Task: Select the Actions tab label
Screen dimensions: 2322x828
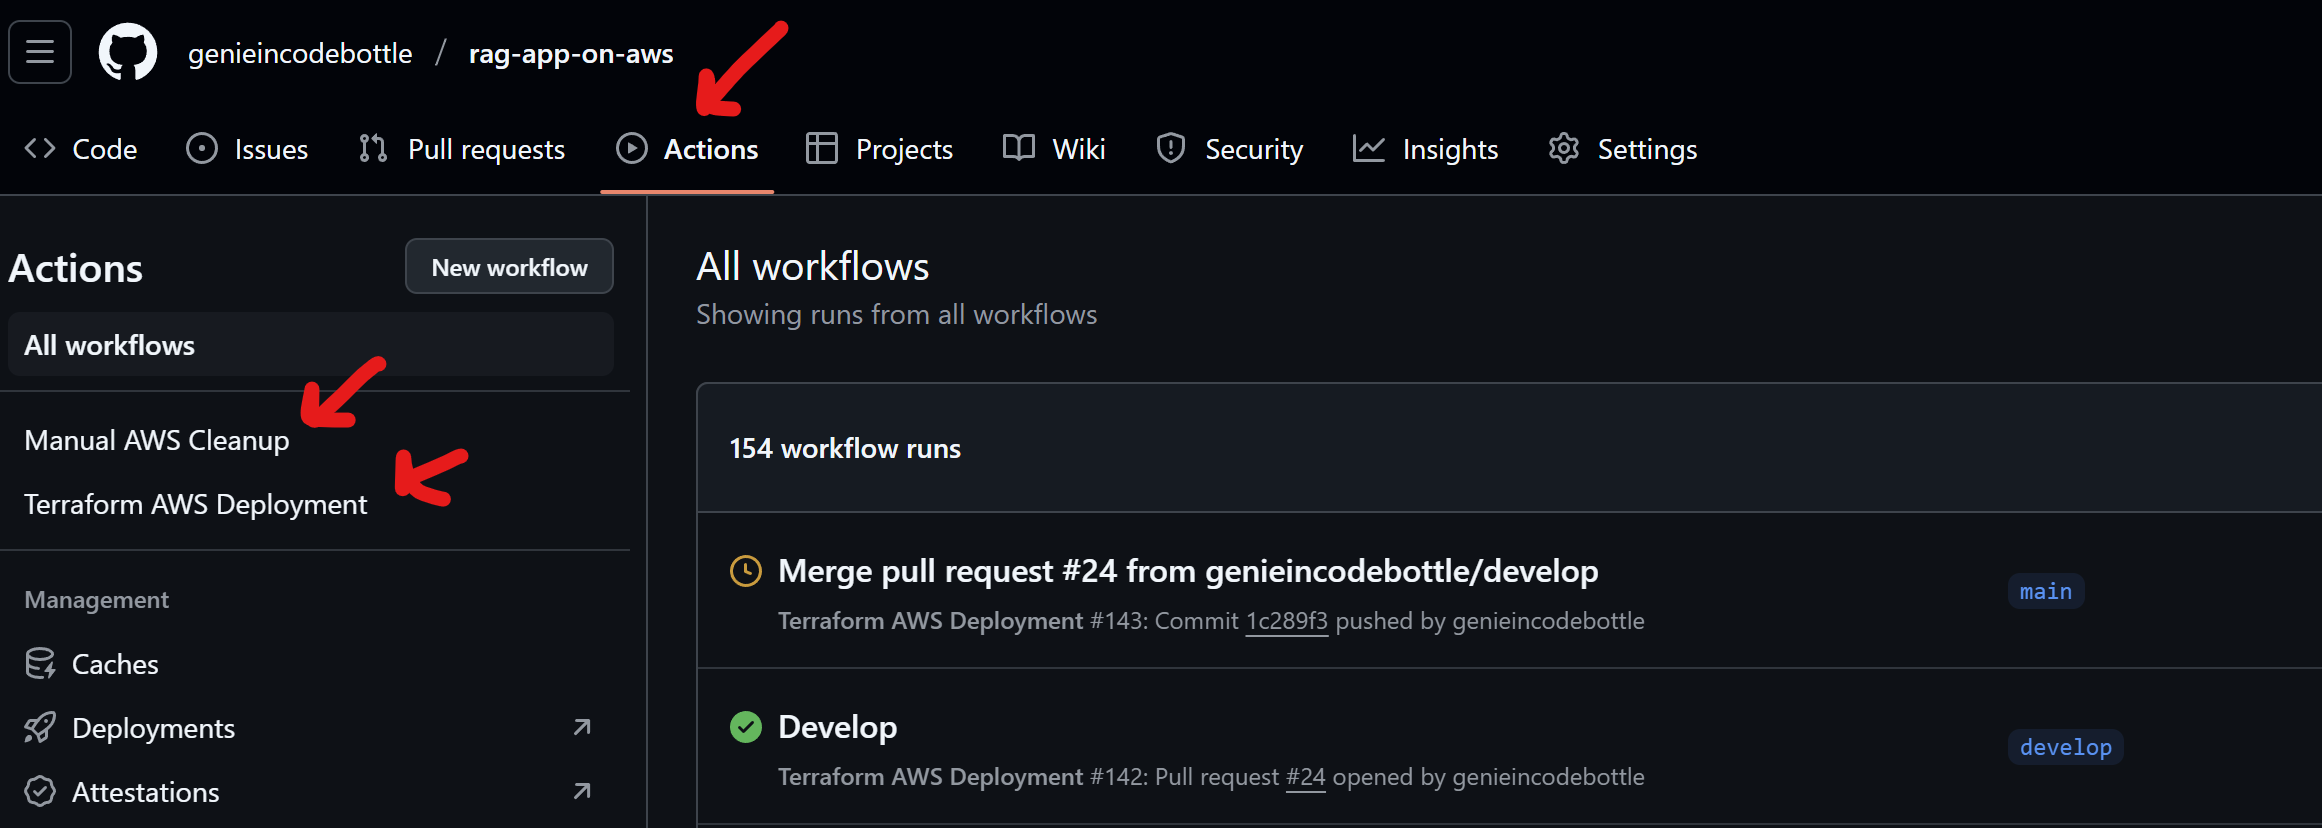Action: tap(711, 149)
